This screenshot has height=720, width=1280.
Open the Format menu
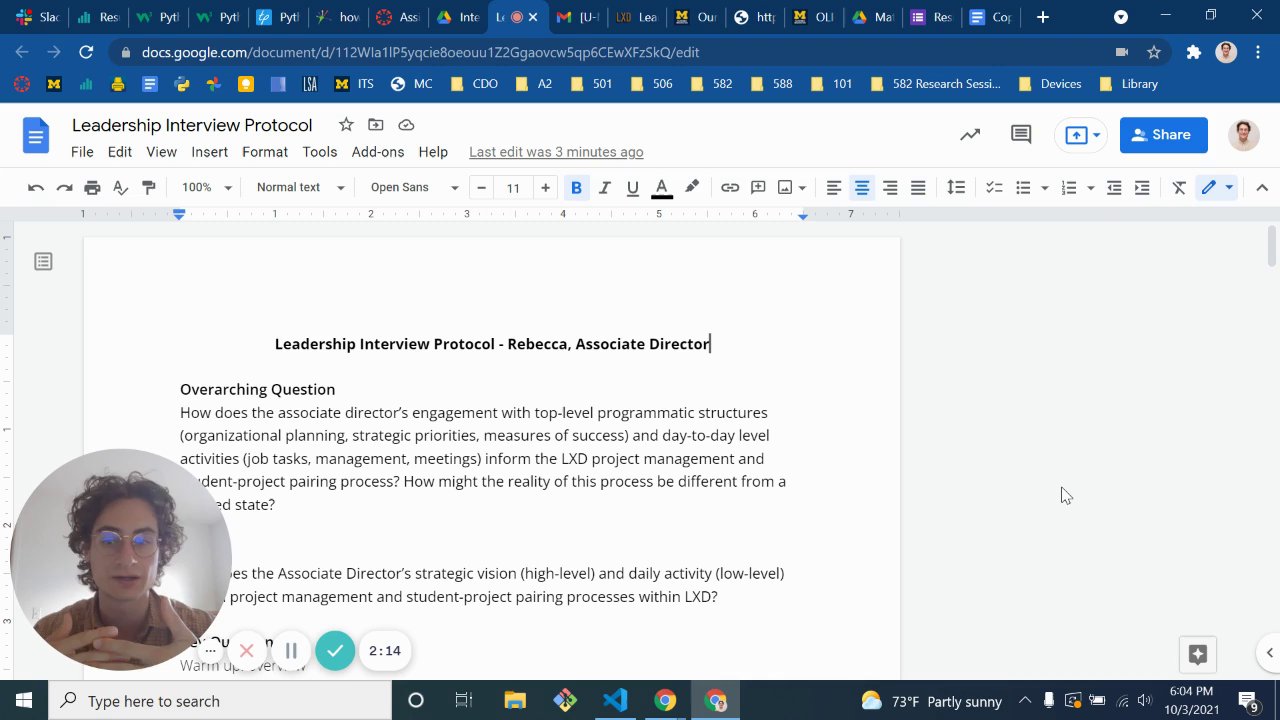(265, 152)
